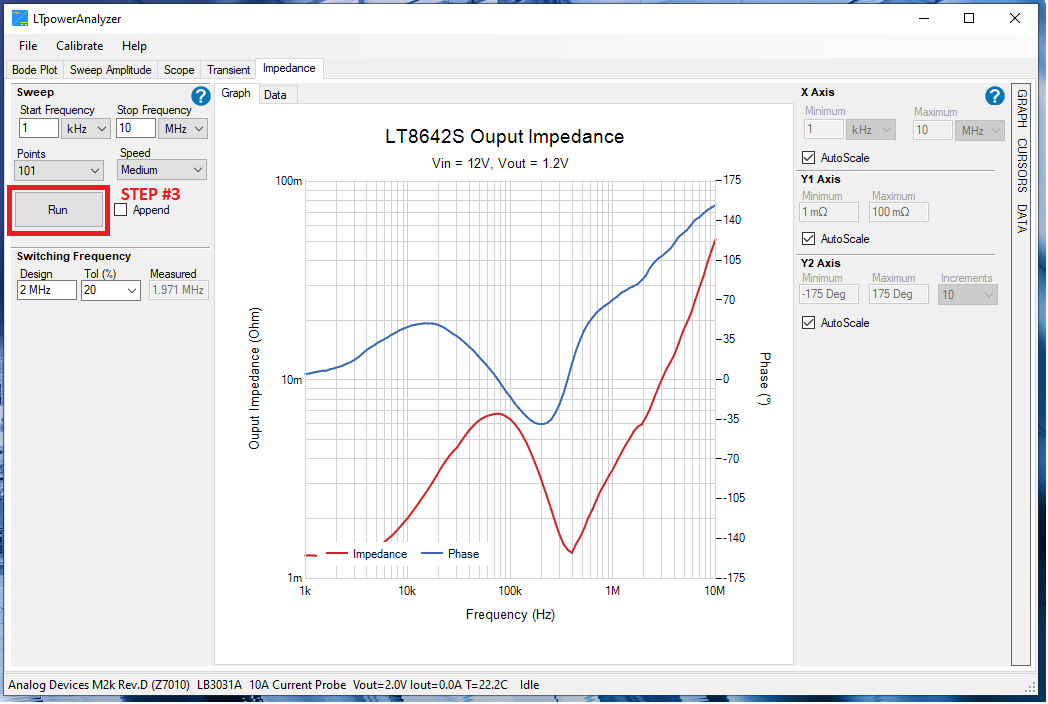Expand the Points dropdown

60,171
